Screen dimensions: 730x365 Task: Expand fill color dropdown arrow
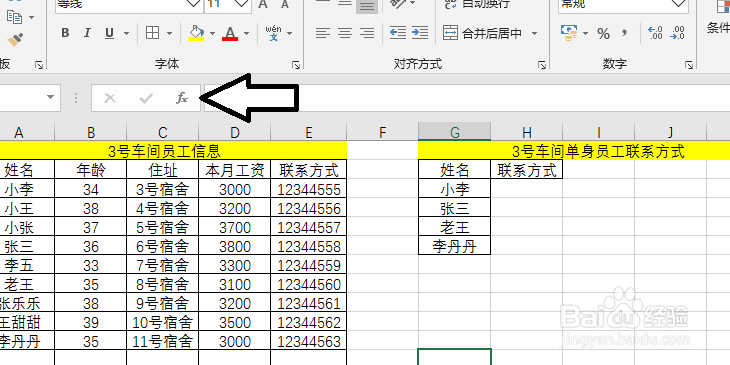click(212, 34)
